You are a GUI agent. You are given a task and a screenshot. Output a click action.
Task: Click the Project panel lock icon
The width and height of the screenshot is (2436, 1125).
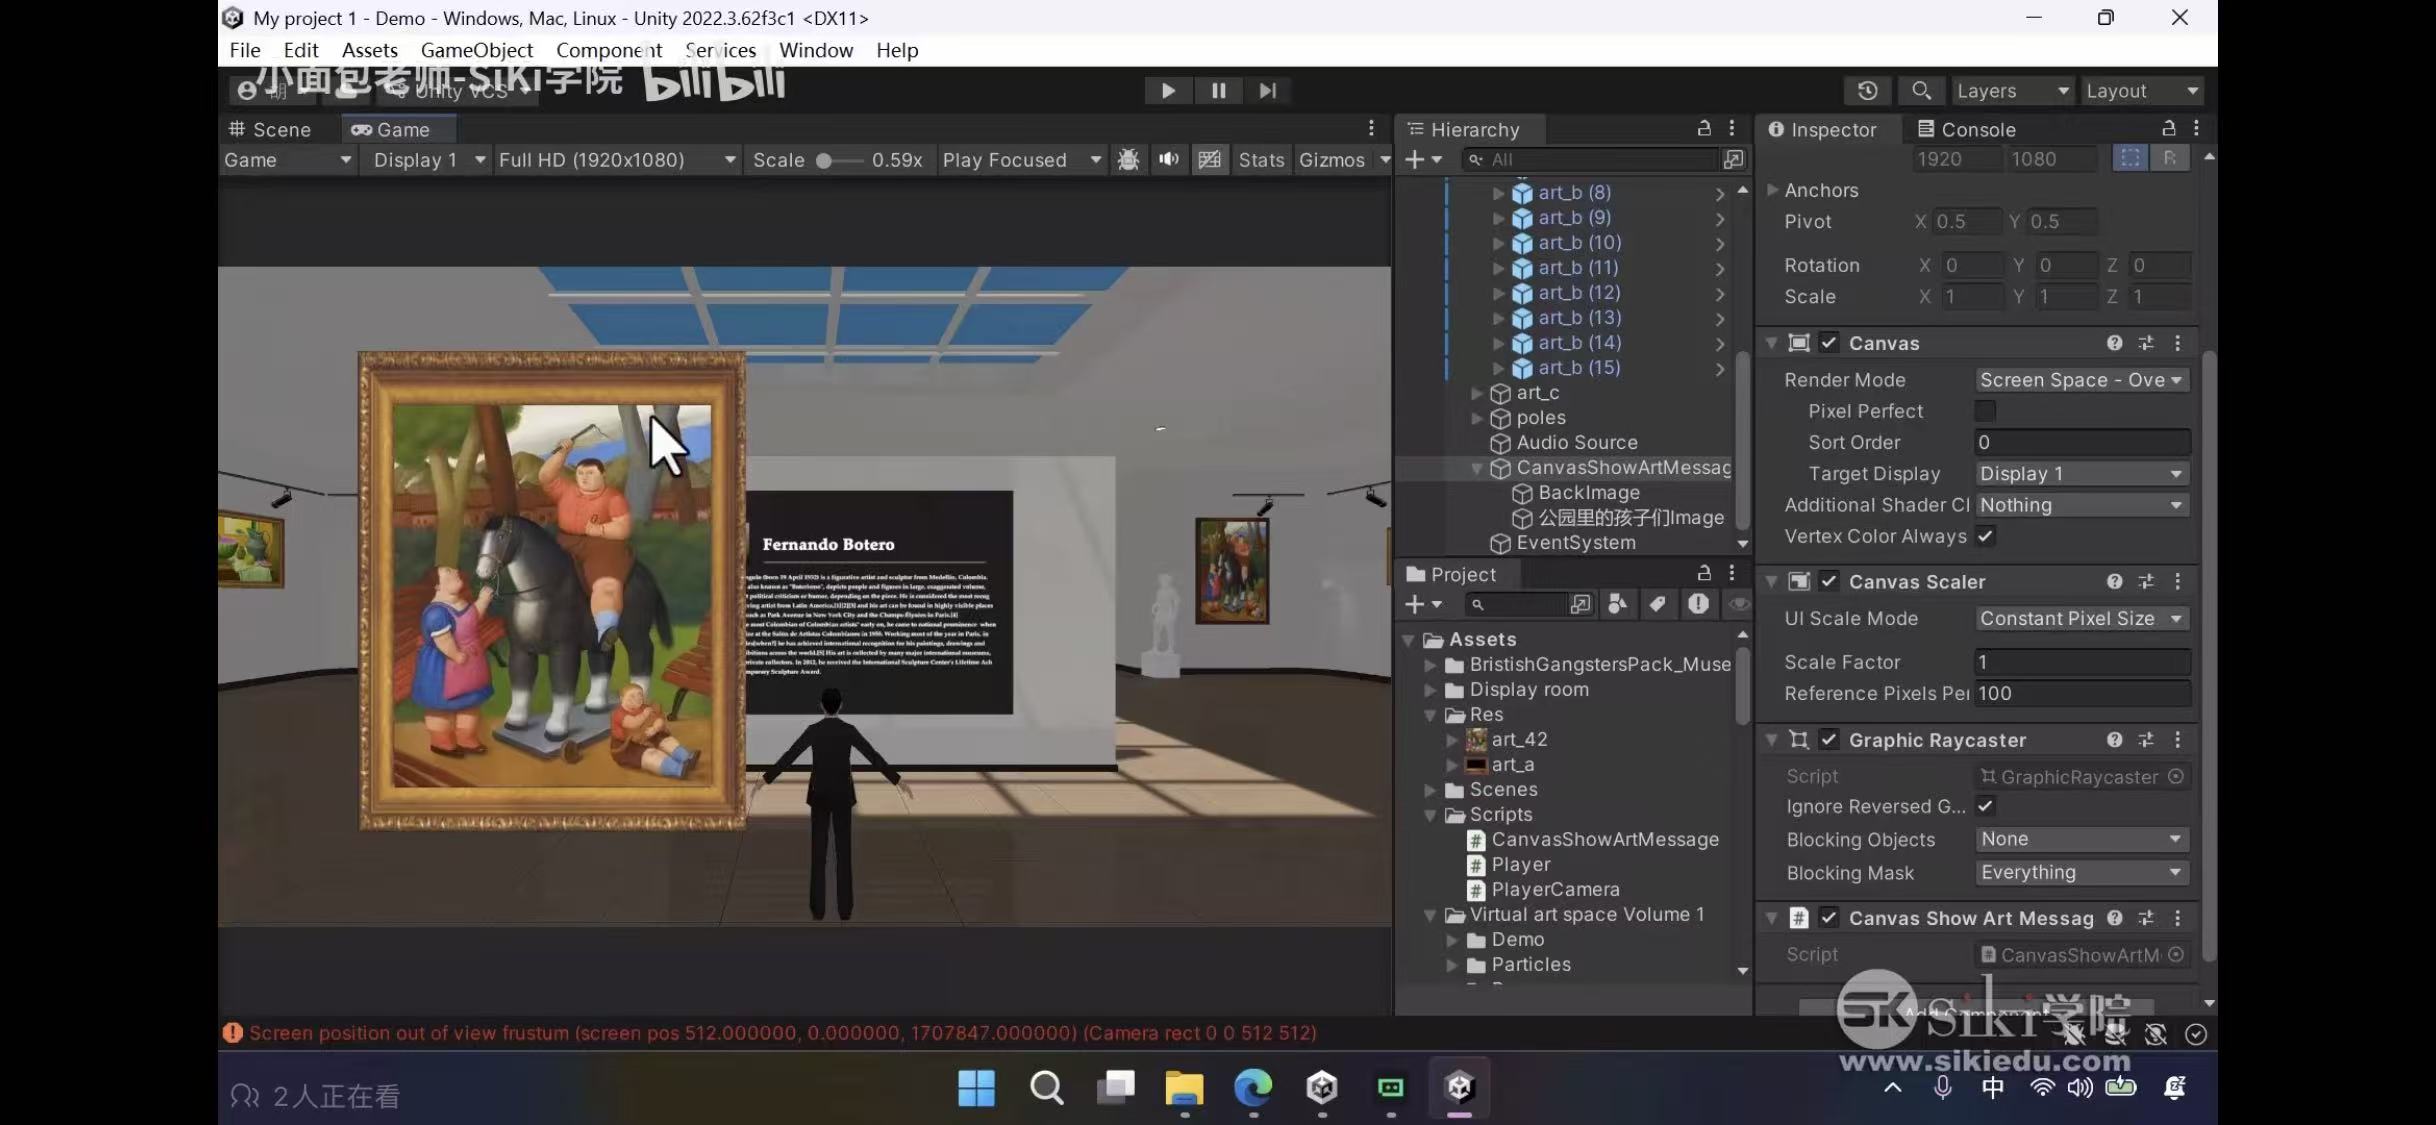coord(1704,573)
